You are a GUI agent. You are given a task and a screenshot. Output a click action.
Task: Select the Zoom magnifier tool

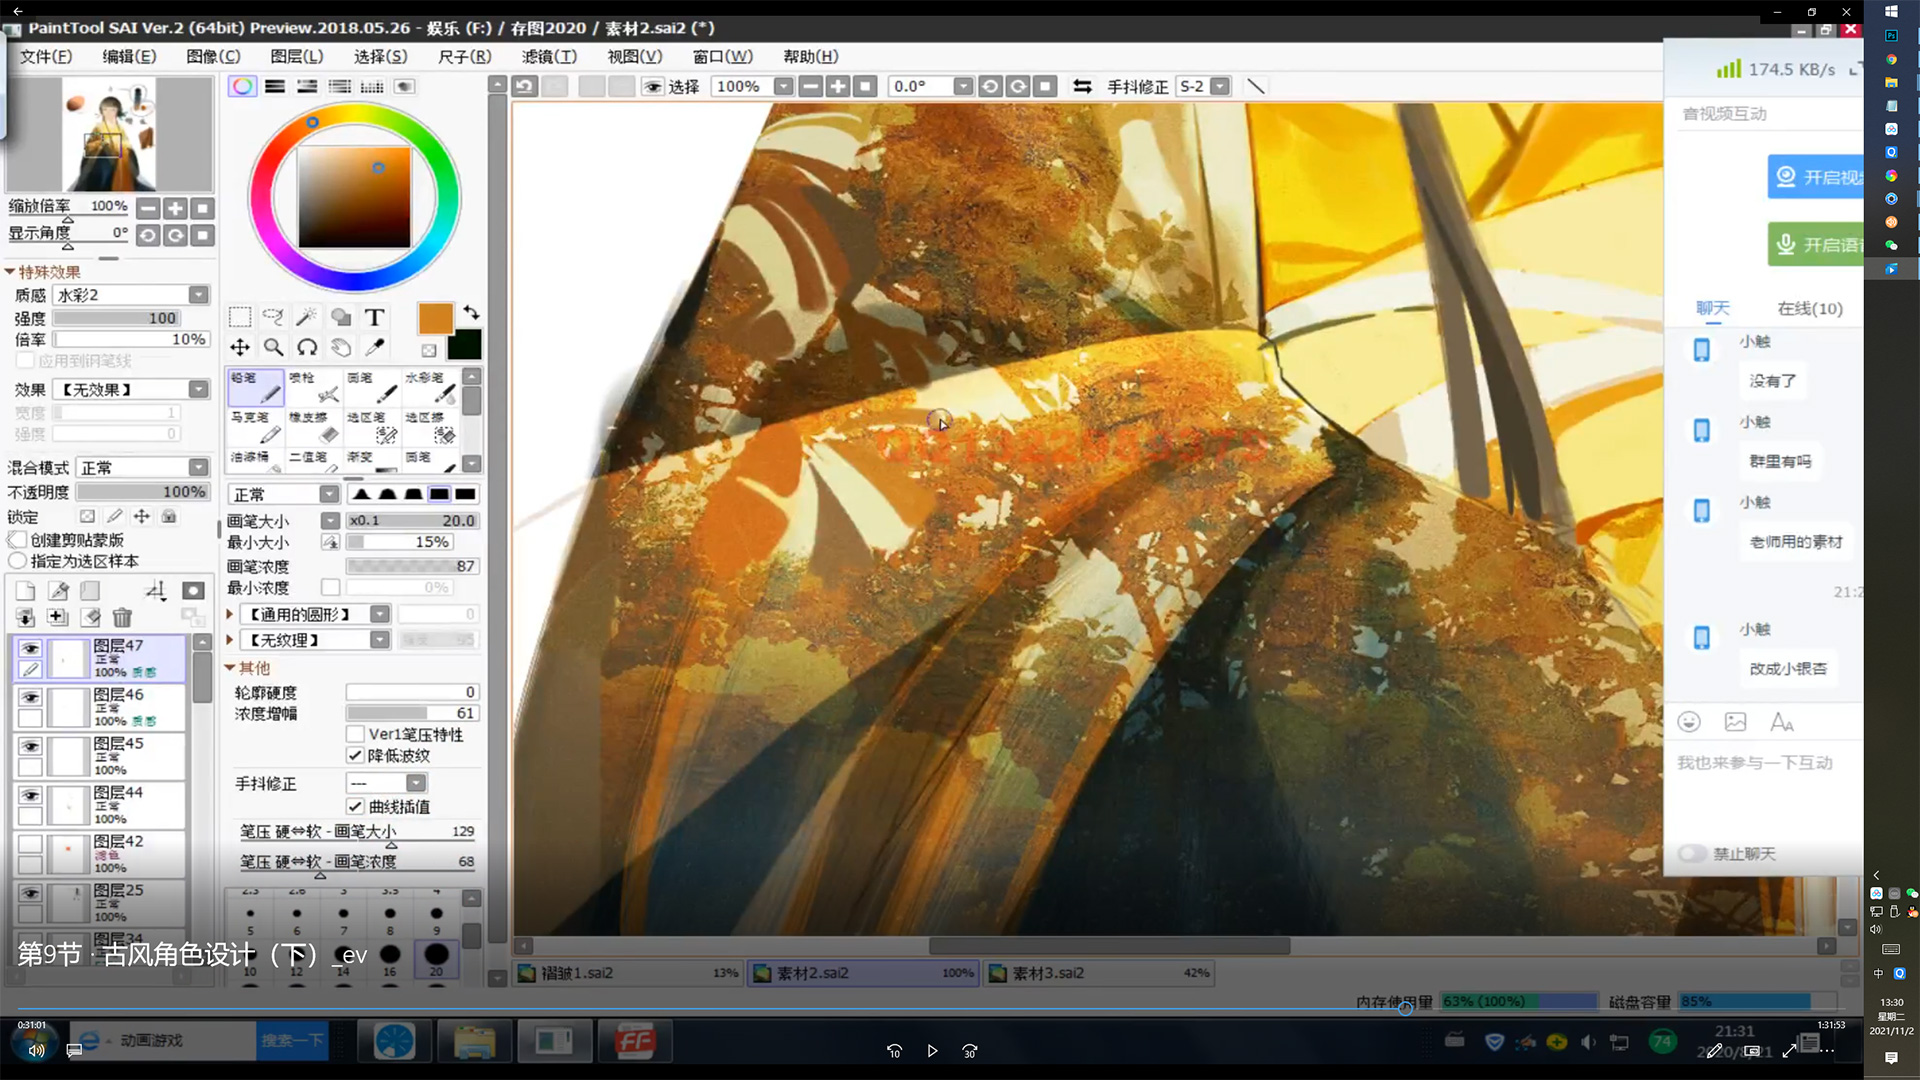273,347
